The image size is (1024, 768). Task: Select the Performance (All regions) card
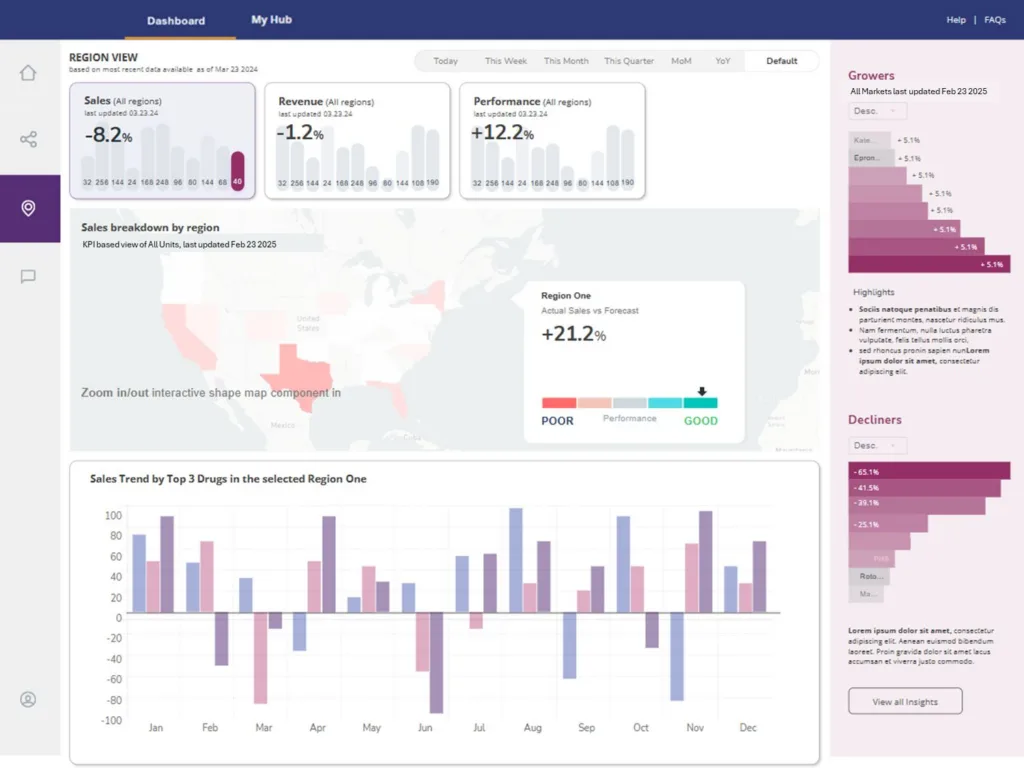[x=552, y=140]
